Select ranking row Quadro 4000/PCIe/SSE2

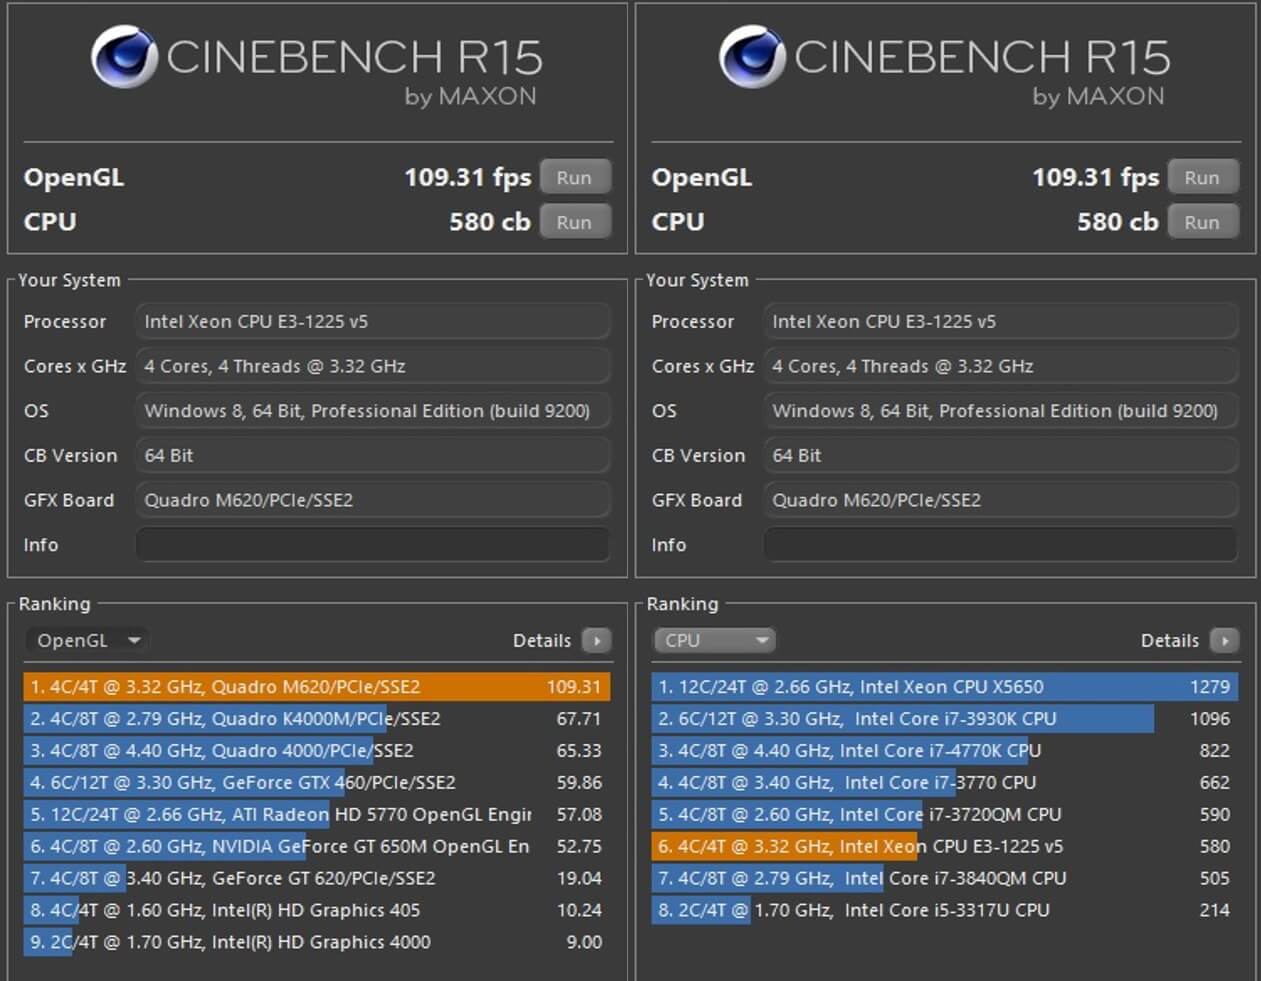[x=316, y=751]
